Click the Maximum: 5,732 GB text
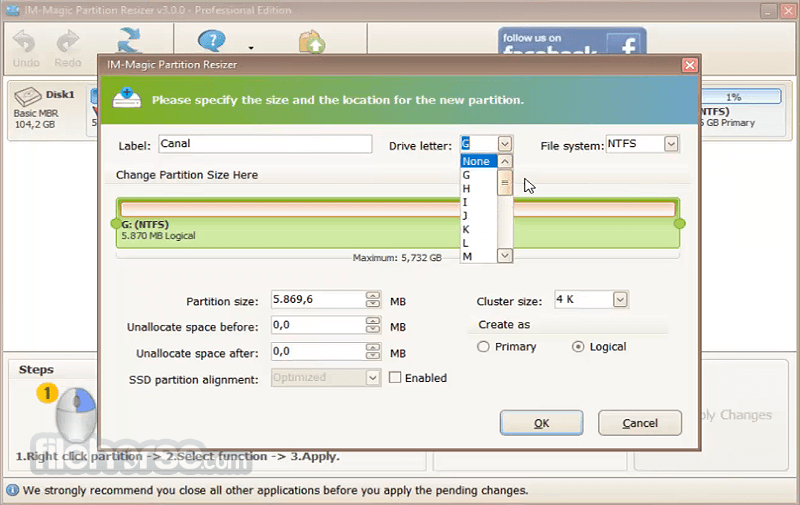800x505 pixels. click(397, 258)
